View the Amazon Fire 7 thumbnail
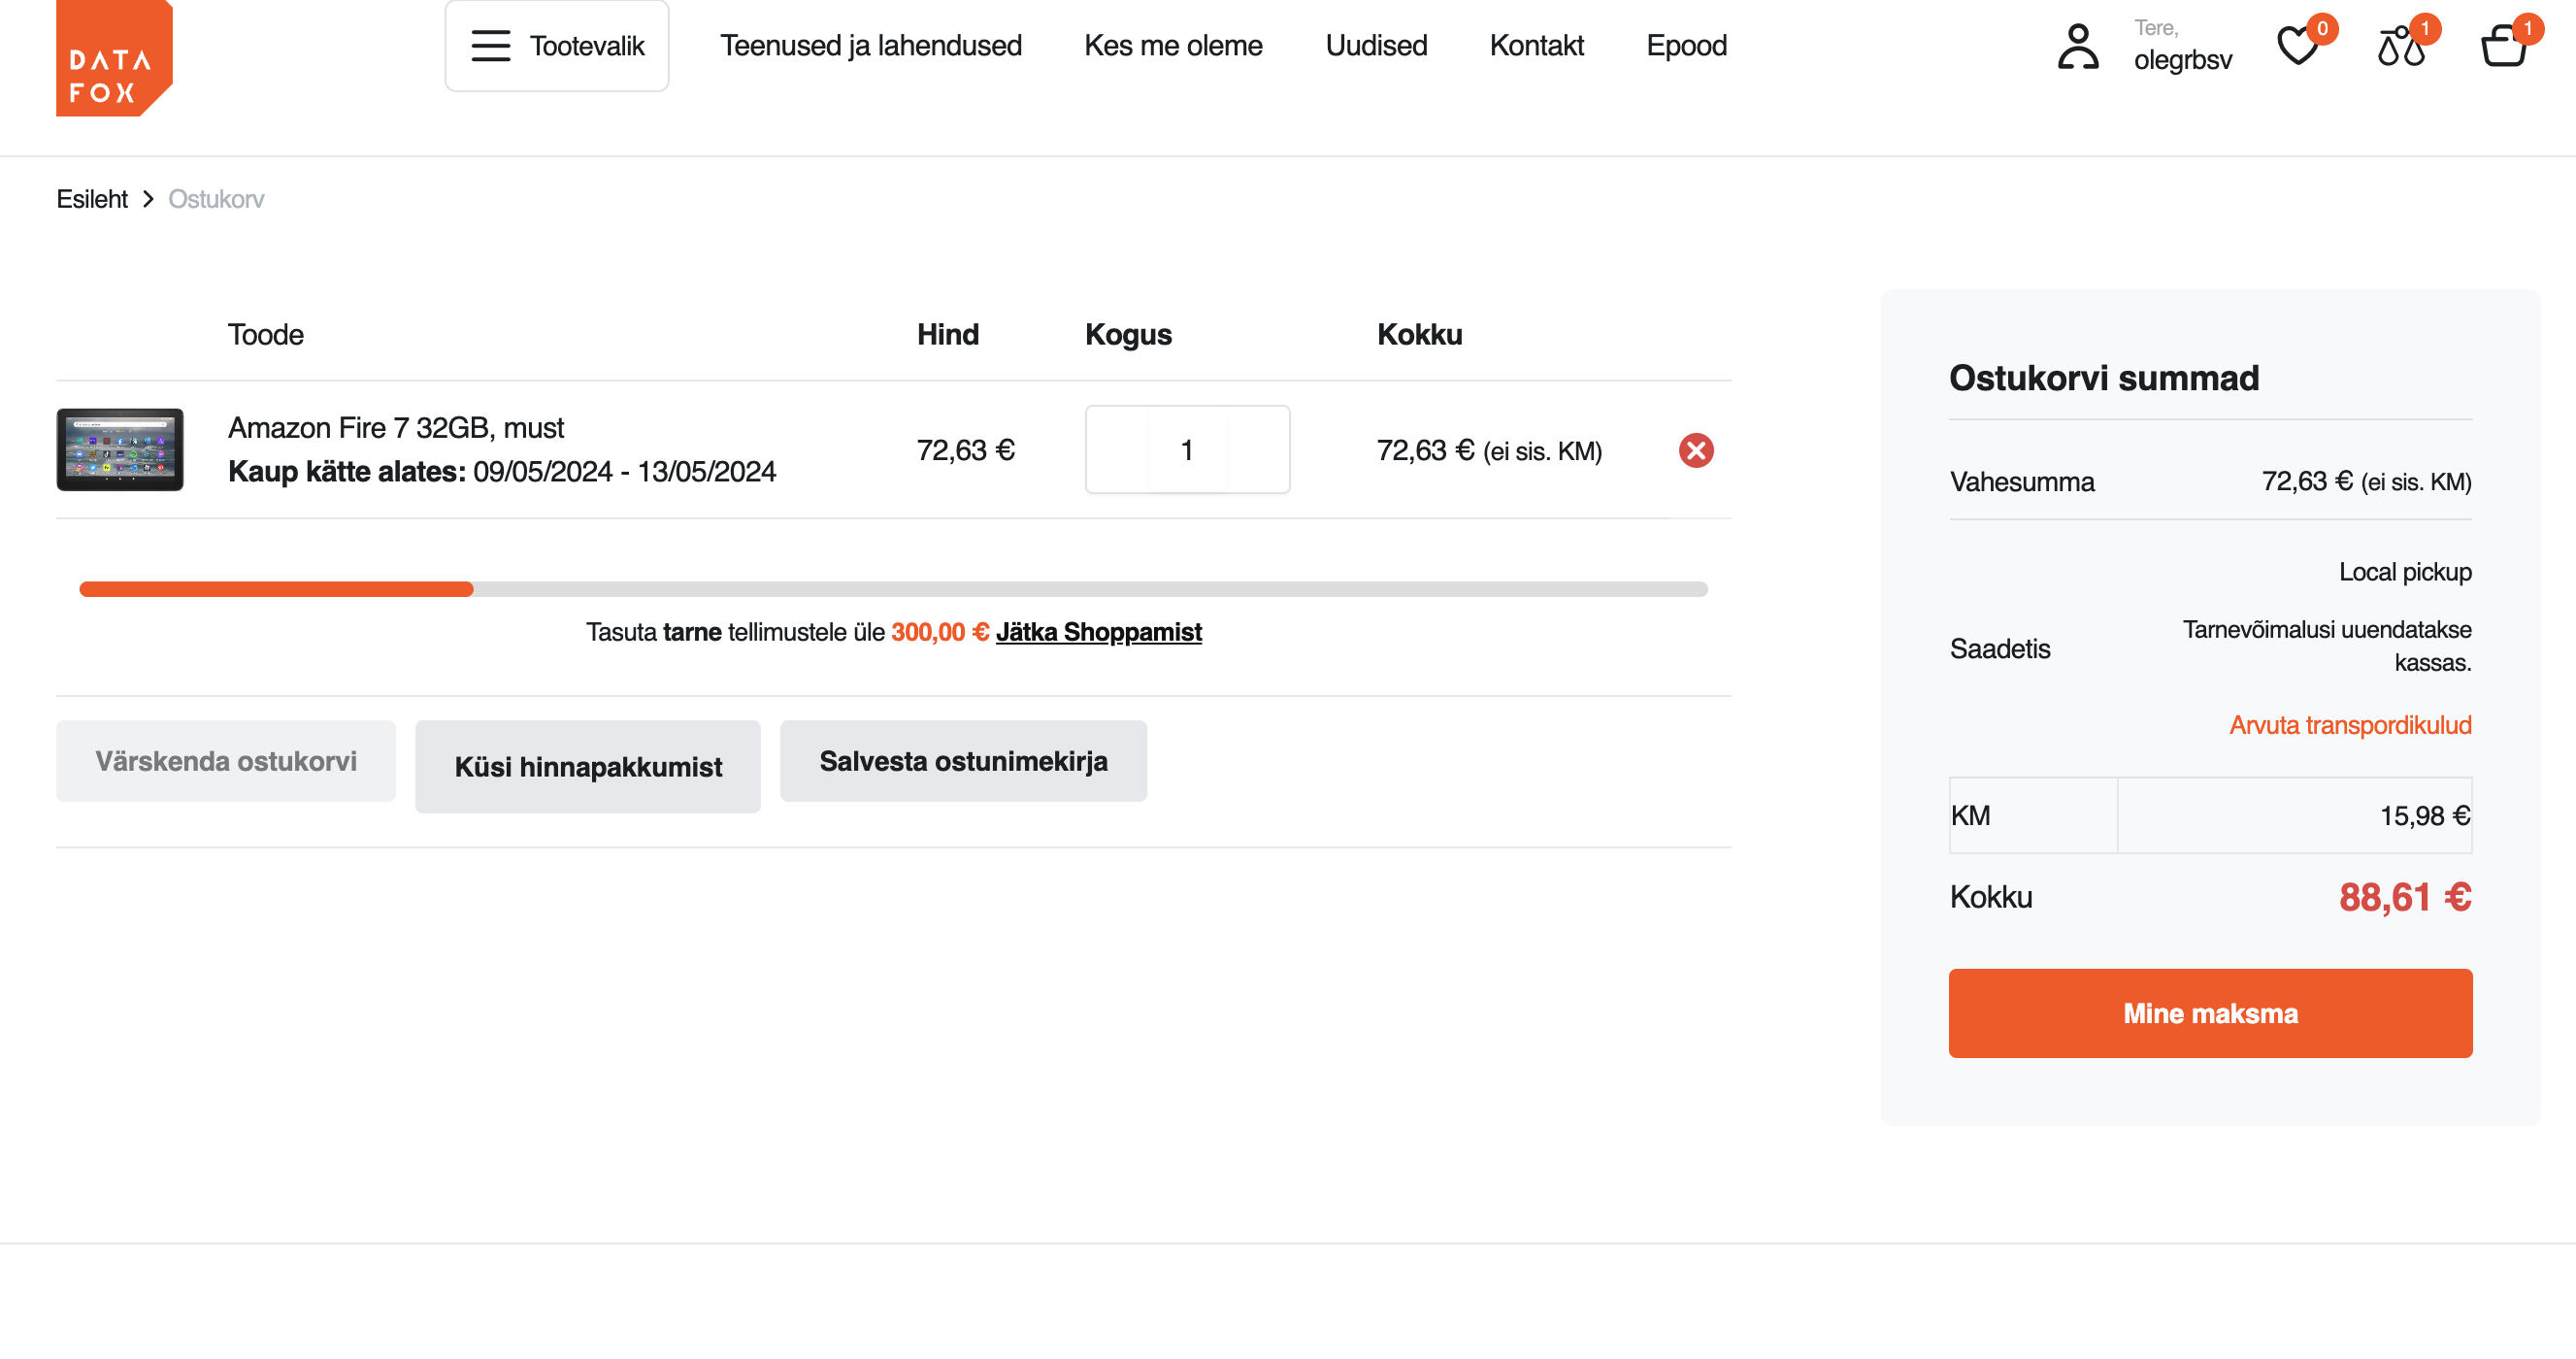 point(120,449)
